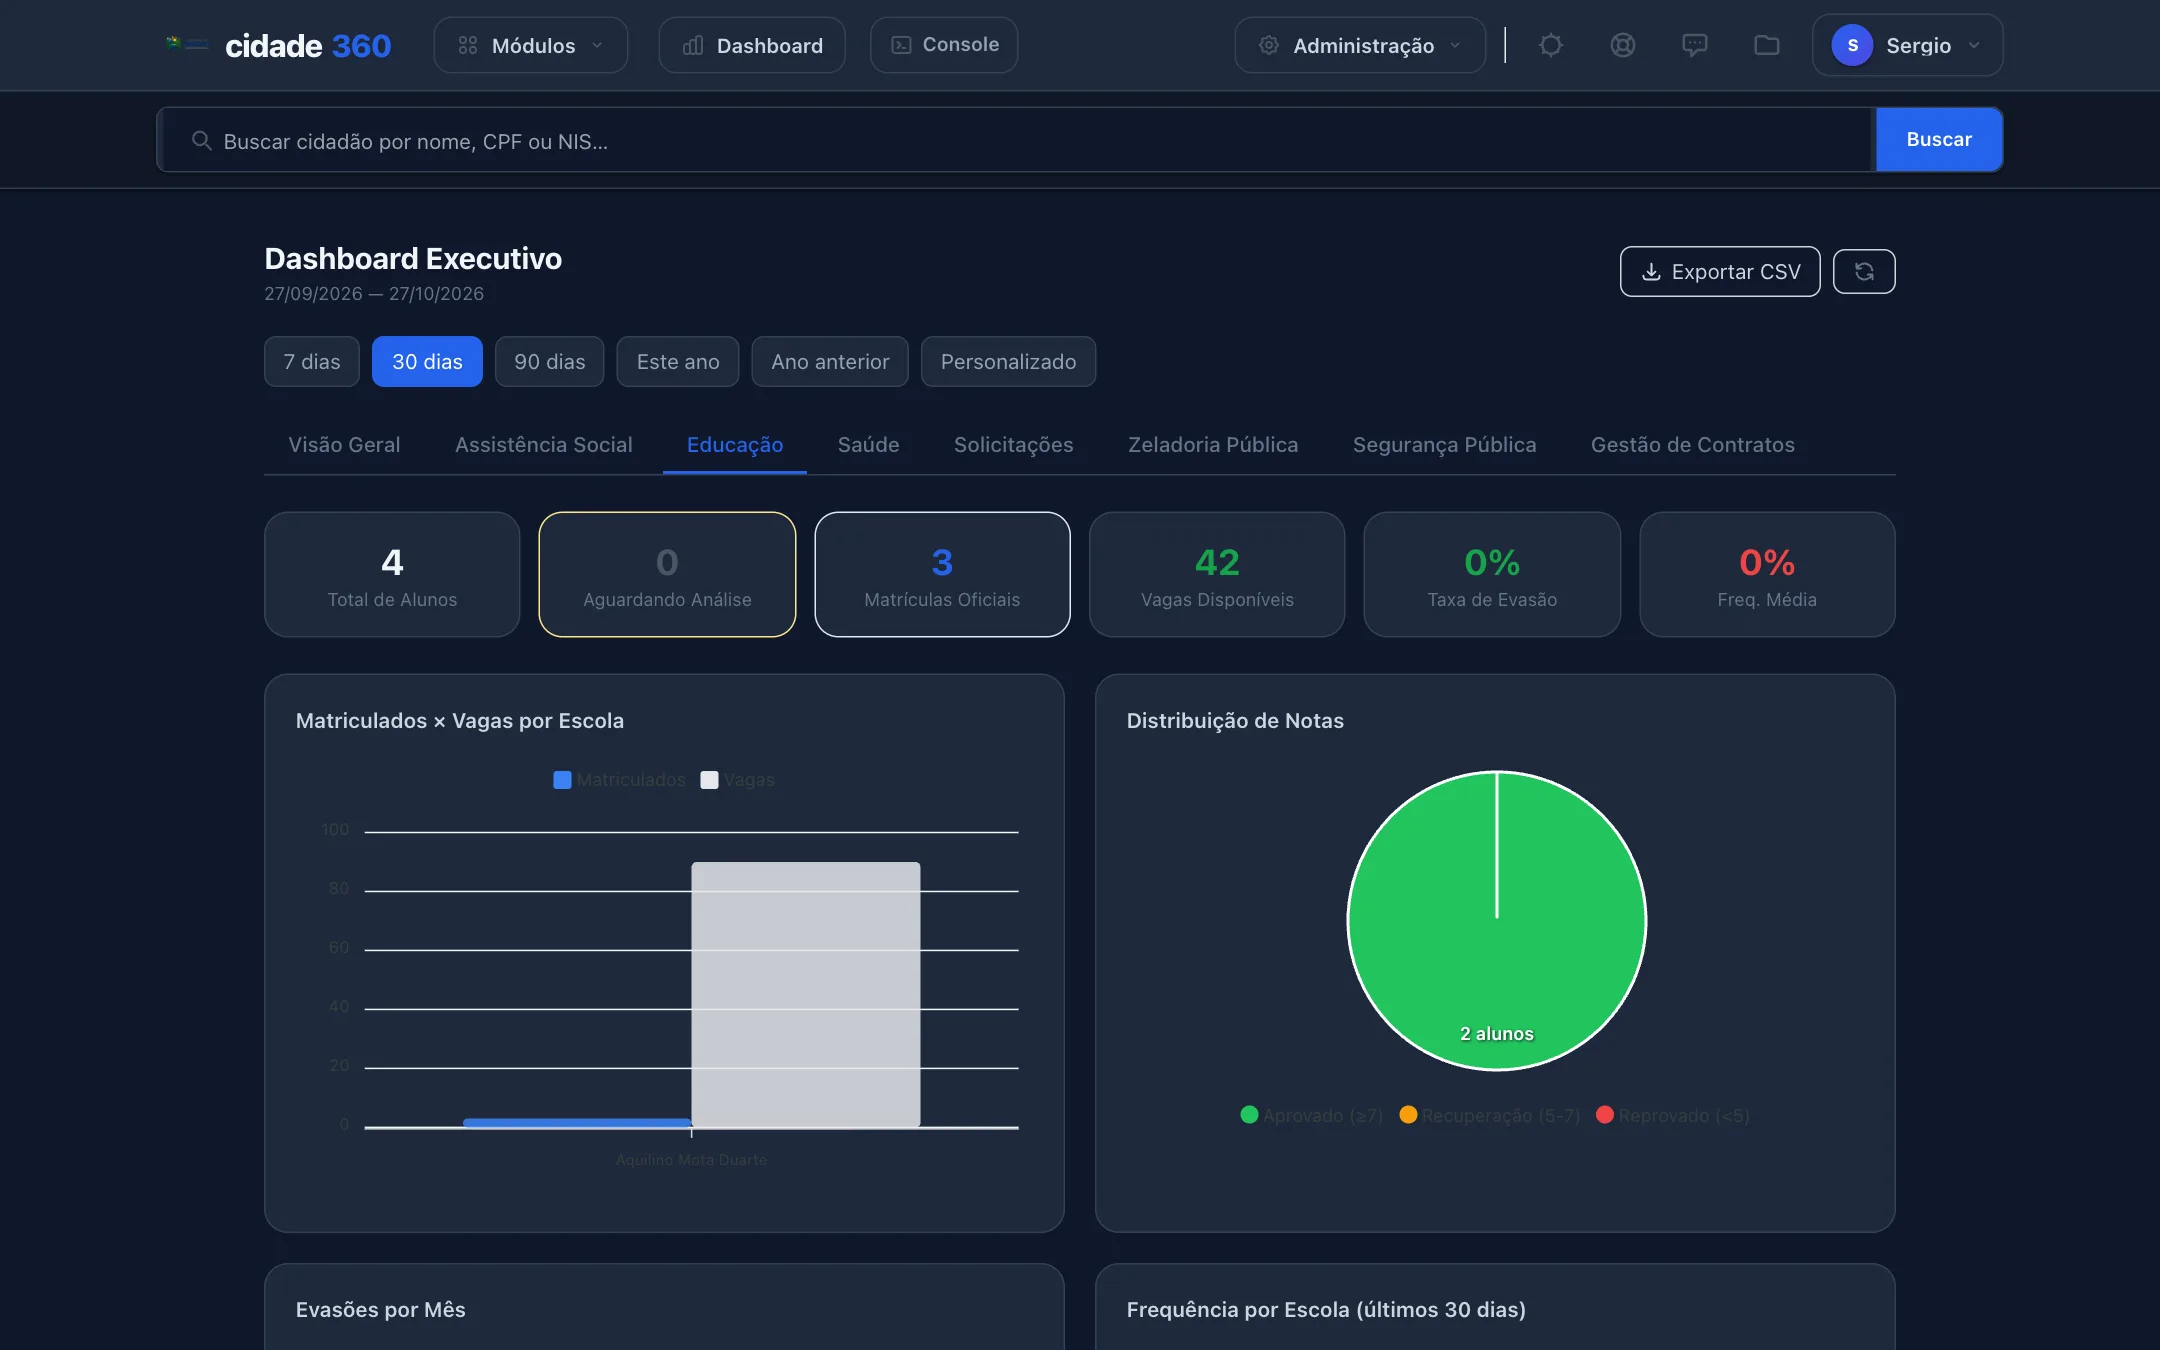Click the Aguardando Análise card
Viewport: 2160px width, 1350px height.
667,574
